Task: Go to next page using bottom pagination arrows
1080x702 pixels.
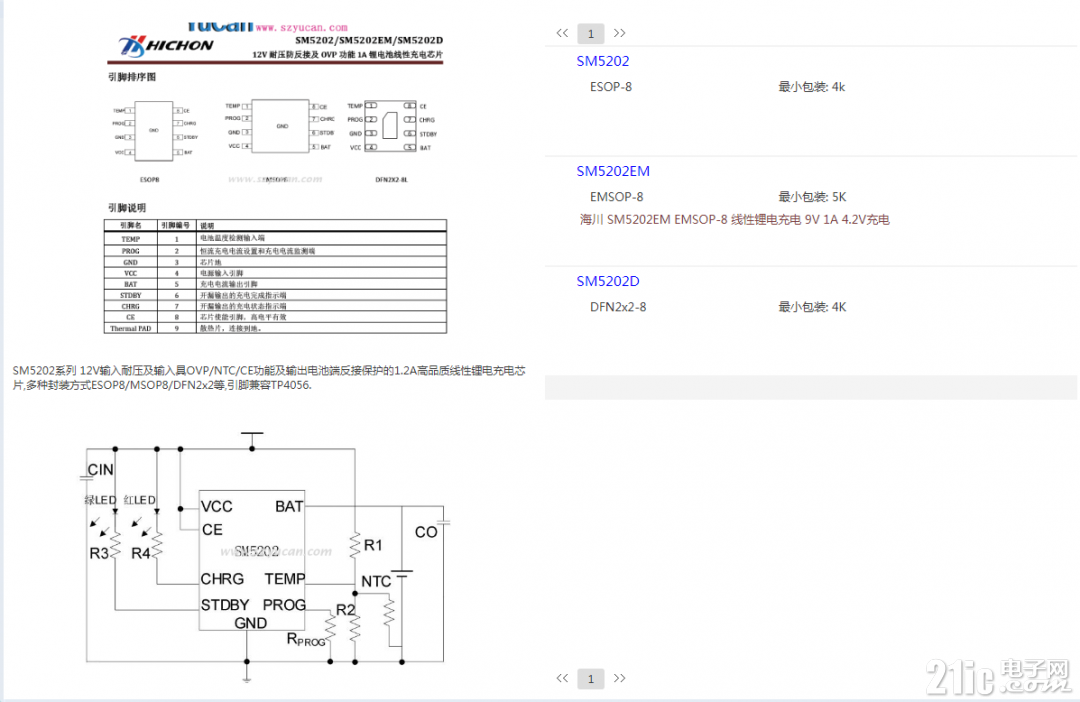Action: [619, 678]
